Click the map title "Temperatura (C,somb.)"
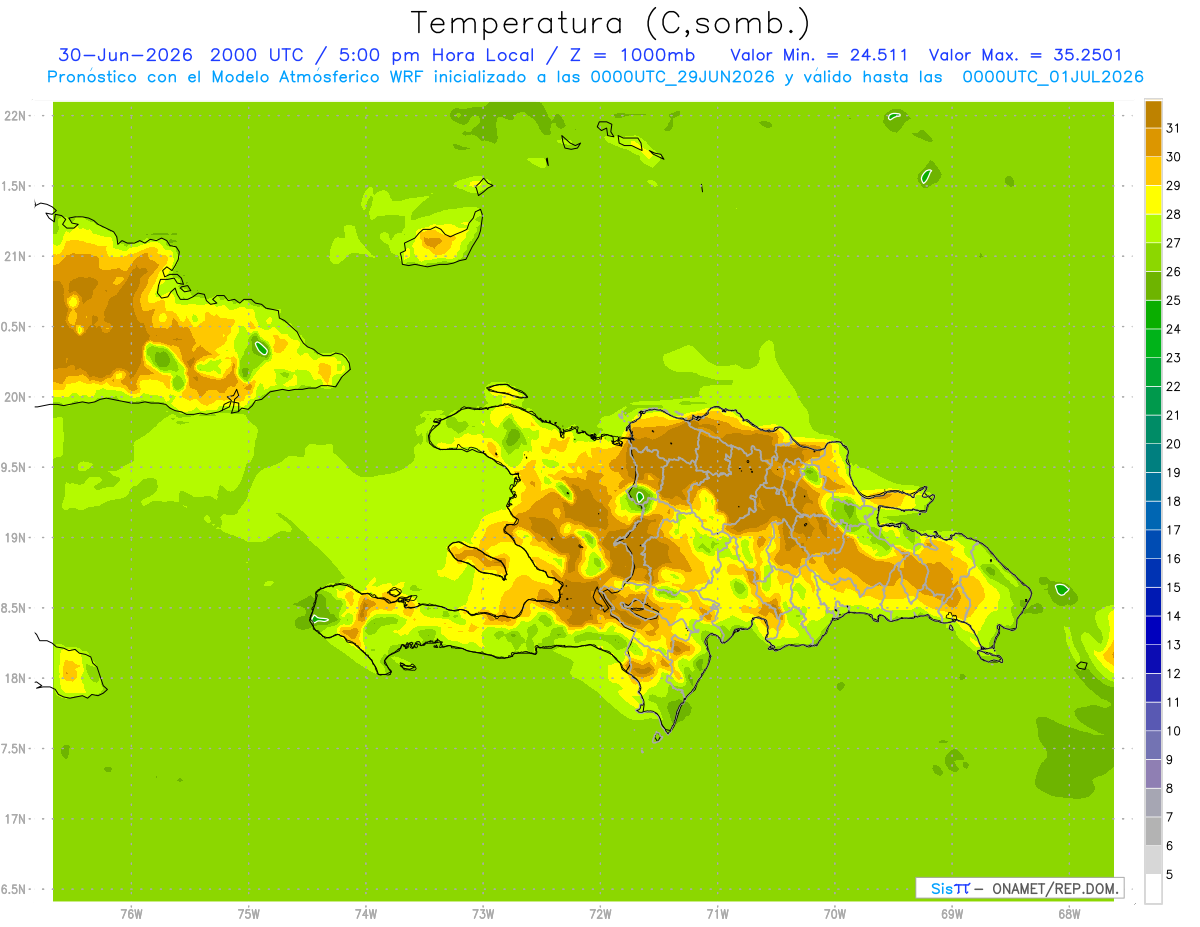 point(610,23)
